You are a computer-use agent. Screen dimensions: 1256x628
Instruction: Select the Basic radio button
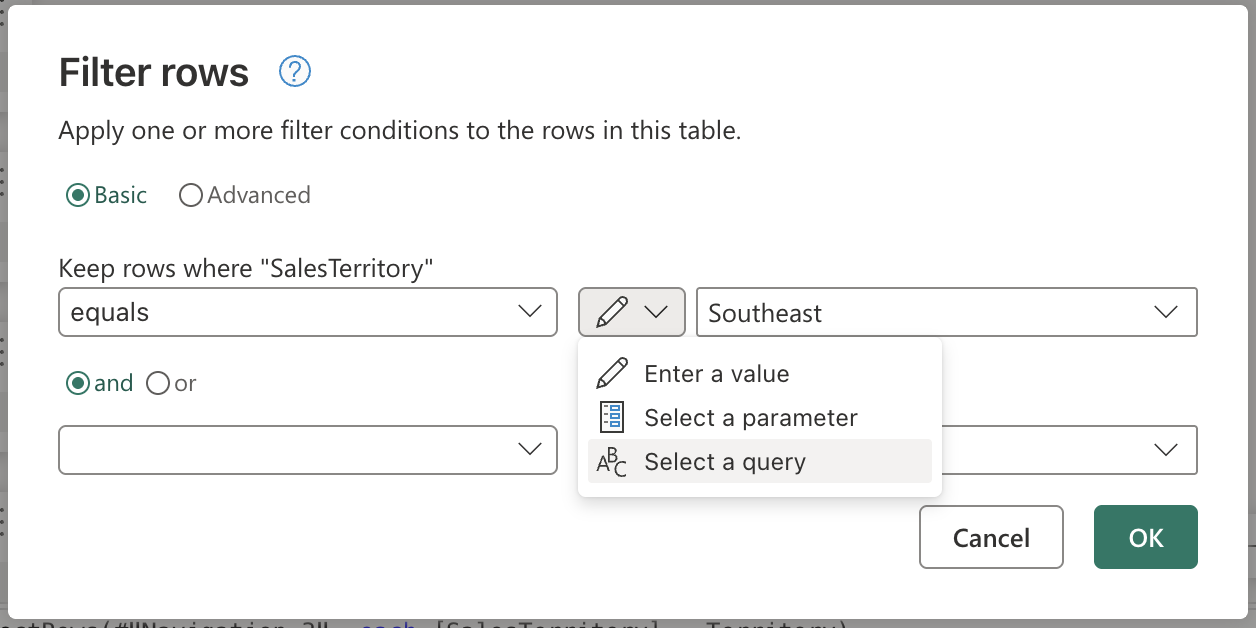pyautogui.click(x=77, y=195)
